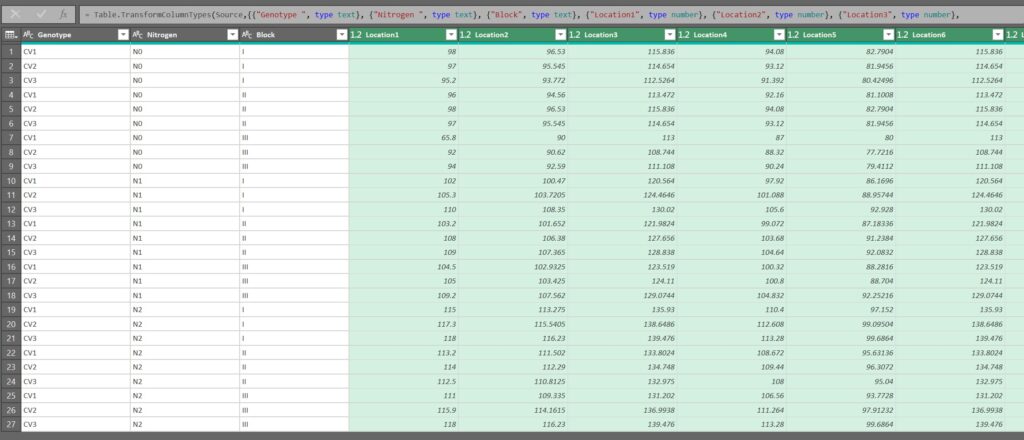Select the row 27 number header
Image resolution: width=1024 pixels, height=440 pixels.
[10, 424]
